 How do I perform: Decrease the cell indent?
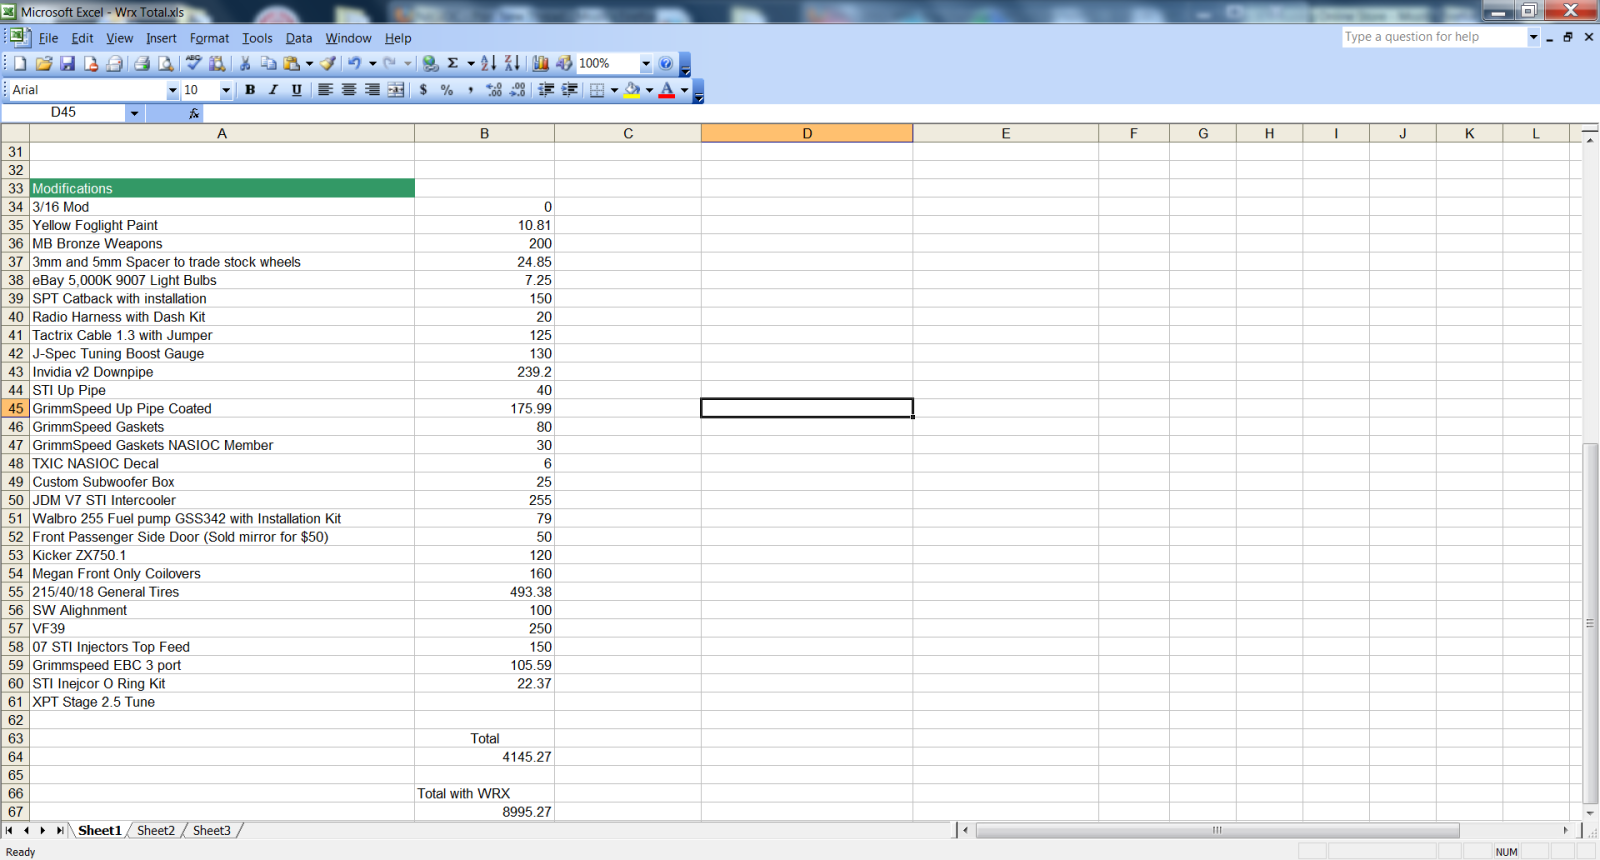click(546, 90)
